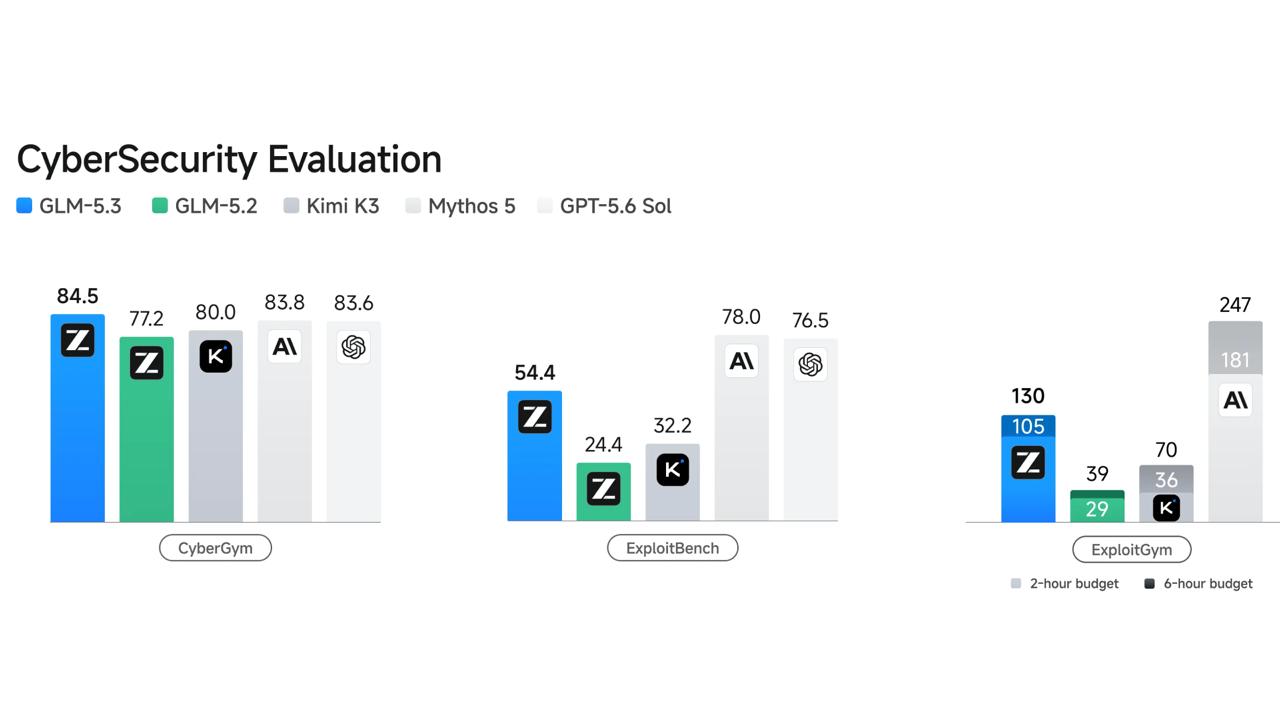The height and width of the screenshot is (720, 1280).
Task: Select the Z logo on ExploitGym 130 bar
Action: [1028, 462]
